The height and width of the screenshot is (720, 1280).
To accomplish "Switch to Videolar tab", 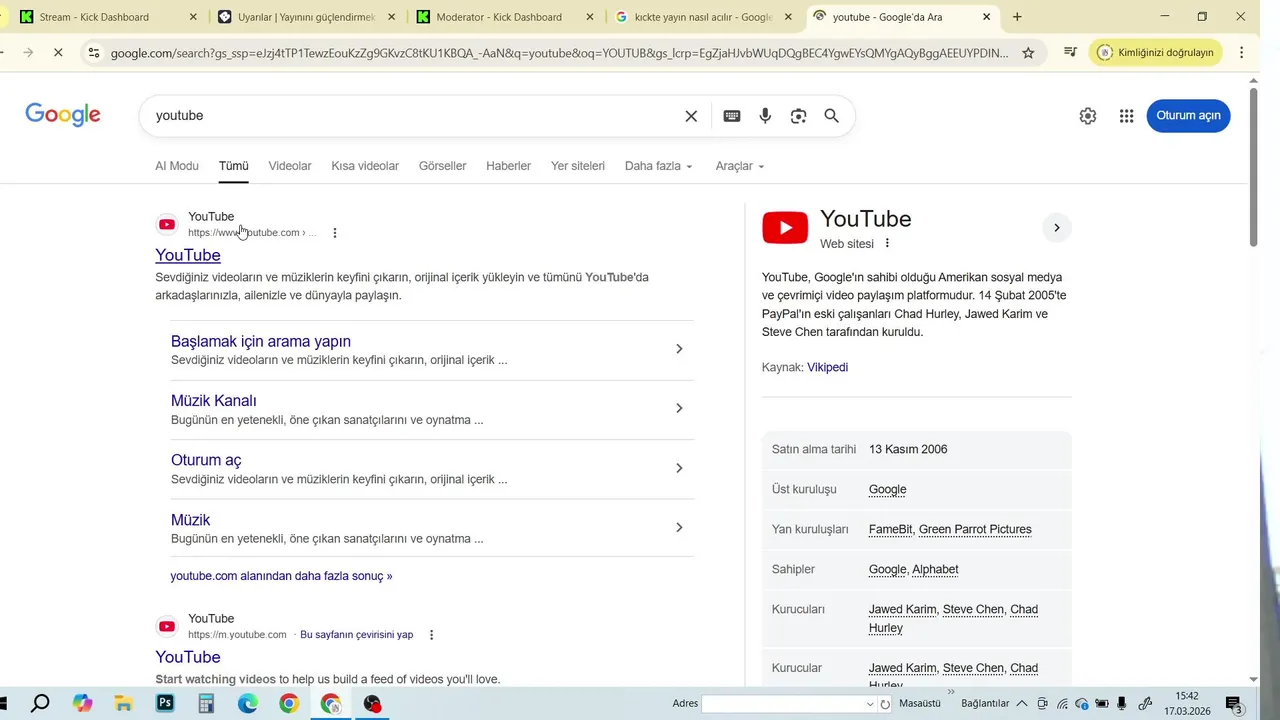I will [290, 166].
